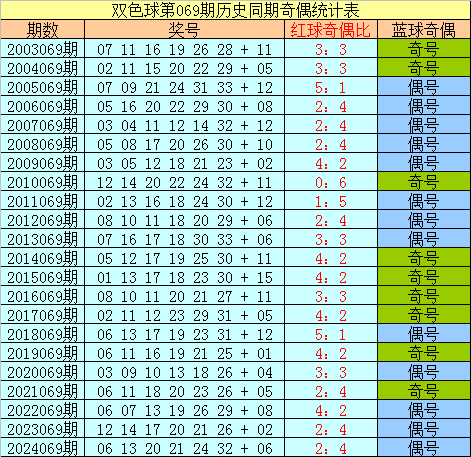The image size is (471, 457).
Task: Click the 奖号 column header
Action: tap(184, 30)
